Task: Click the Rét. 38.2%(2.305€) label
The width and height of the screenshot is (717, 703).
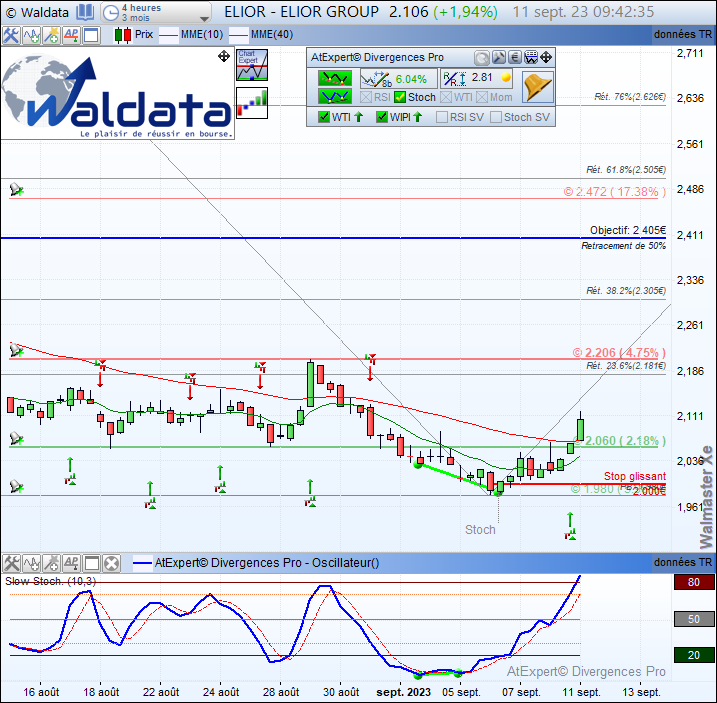Action: 626,290
